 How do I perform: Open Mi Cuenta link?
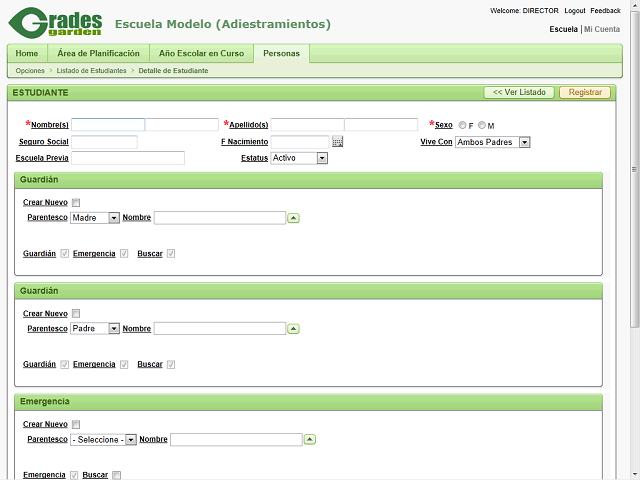pos(602,29)
